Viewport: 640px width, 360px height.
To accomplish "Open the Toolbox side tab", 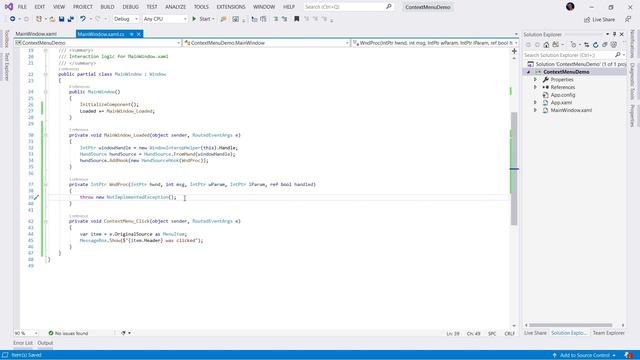I will (7, 39).
